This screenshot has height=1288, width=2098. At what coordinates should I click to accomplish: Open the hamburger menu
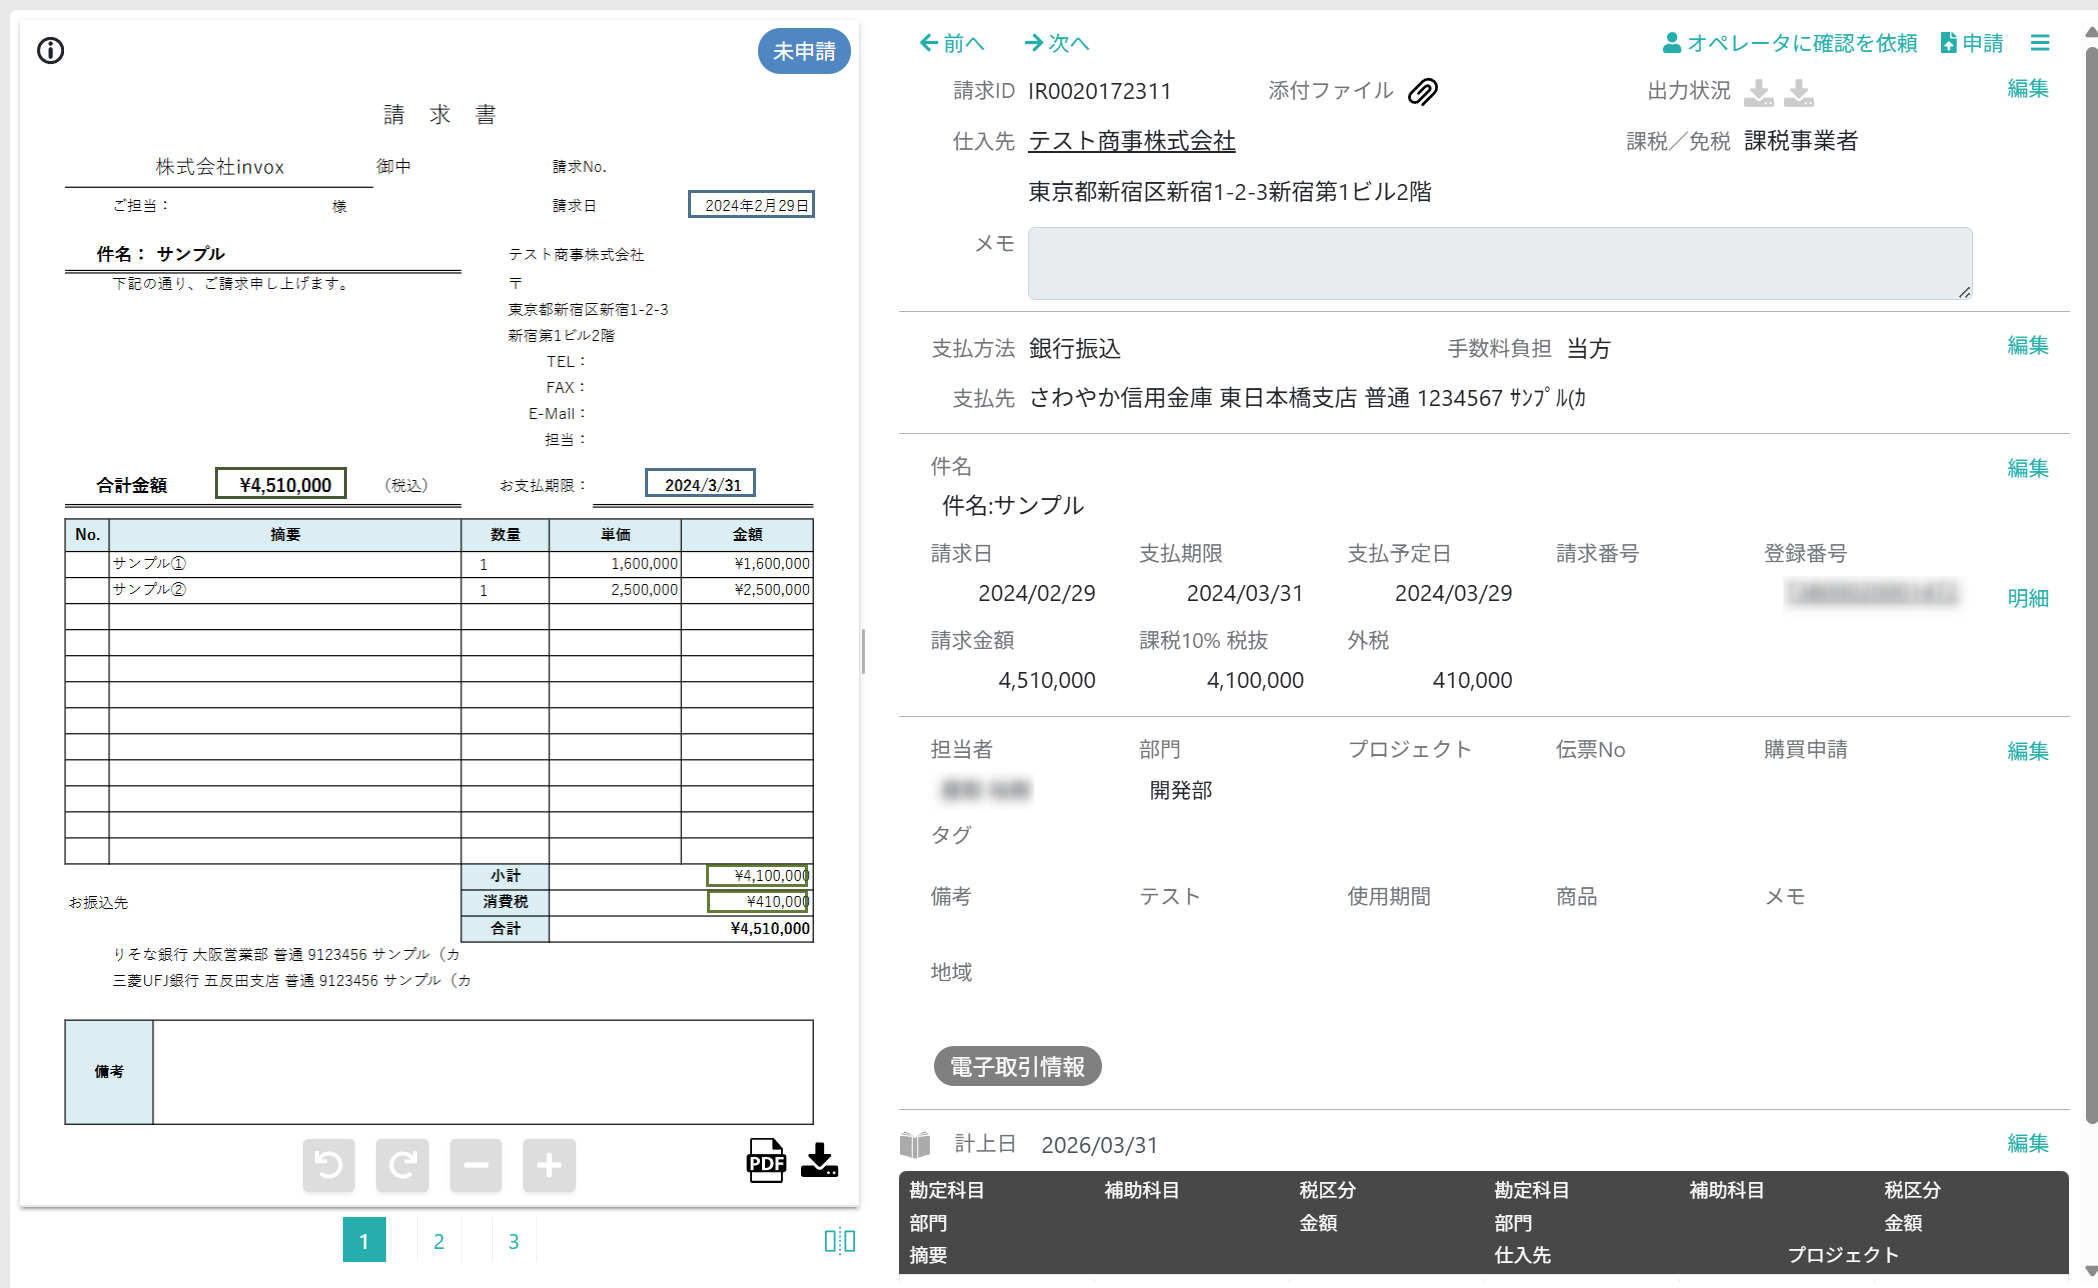point(2040,43)
